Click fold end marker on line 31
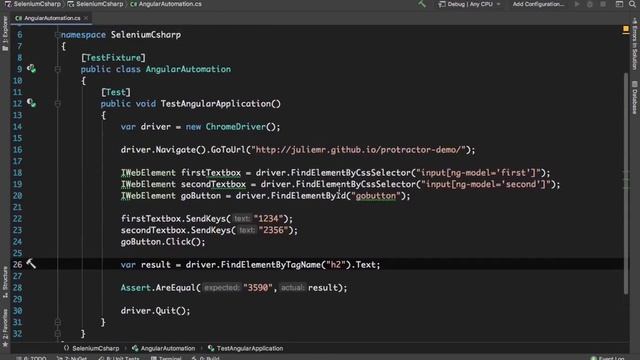 (x=58, y=322)
